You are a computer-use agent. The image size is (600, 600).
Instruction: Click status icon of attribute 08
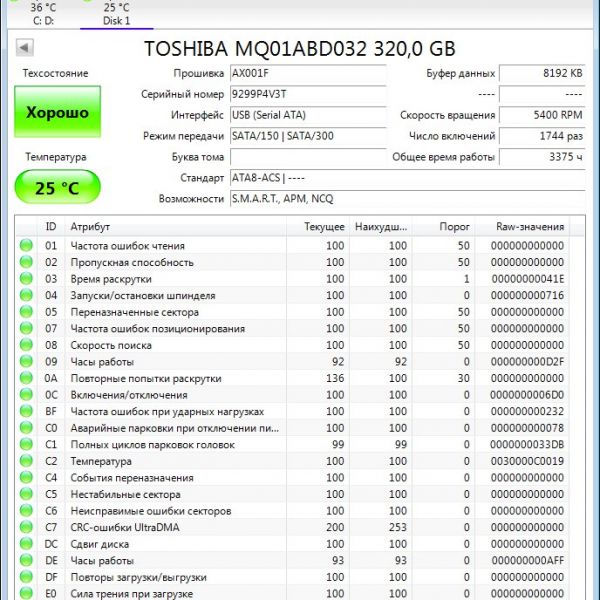click(x=26, y=345)
